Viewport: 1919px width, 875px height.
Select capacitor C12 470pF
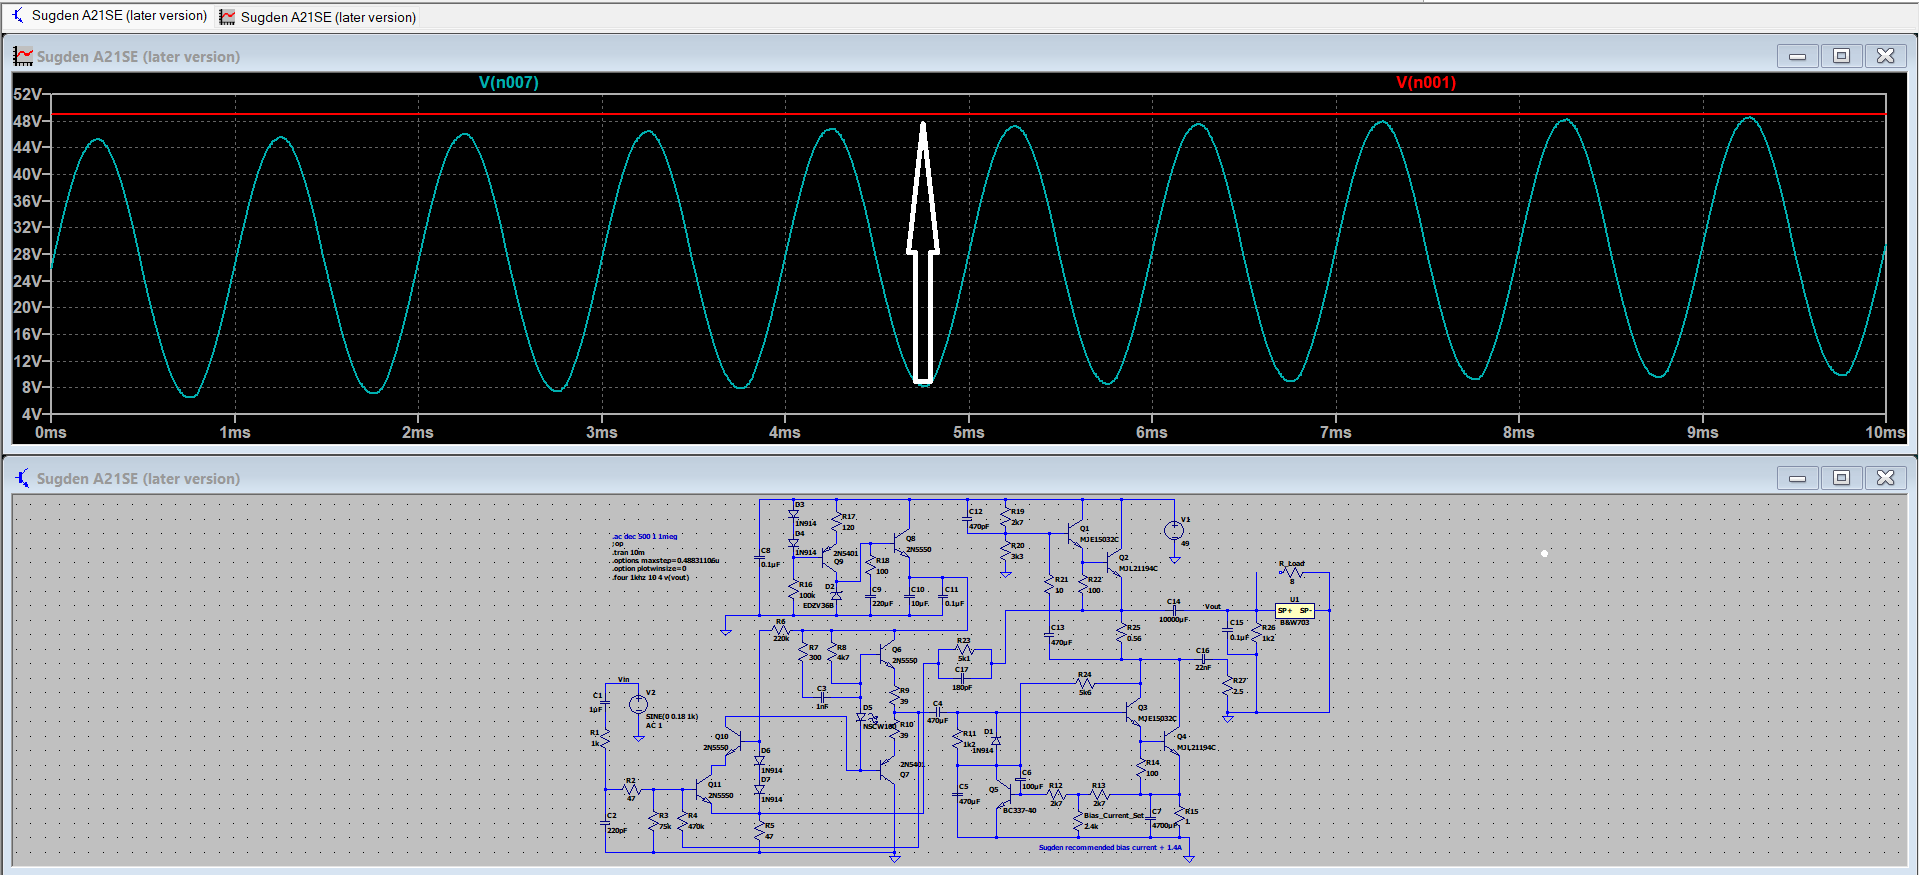point(967,519)
